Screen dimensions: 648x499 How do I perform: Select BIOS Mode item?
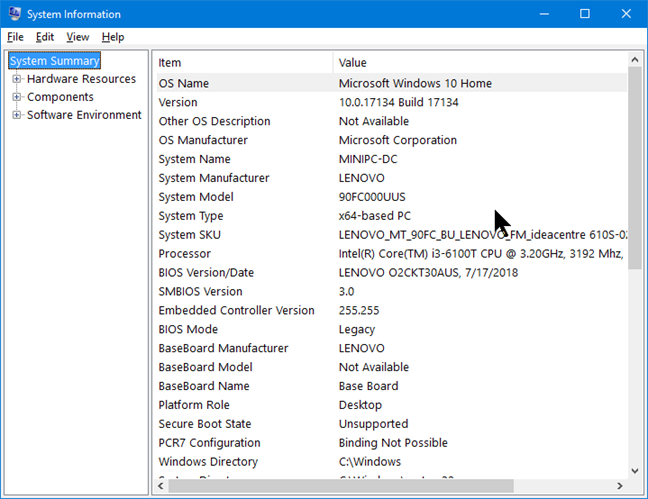pos(188,329)
